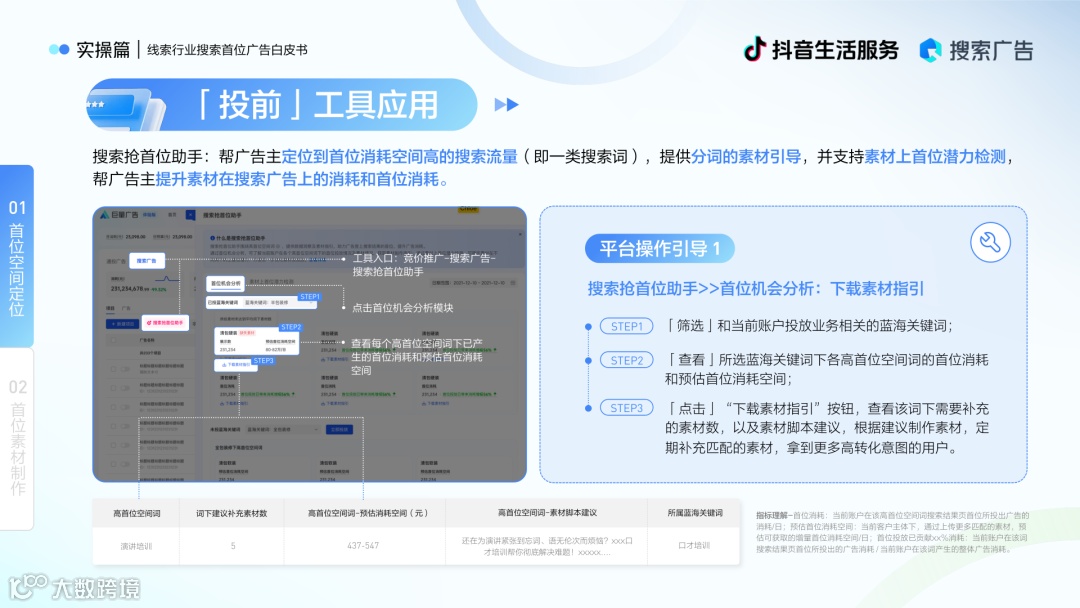
Task: Click the STEP3 pill in the guide panel
Action: tap(626, 408)
